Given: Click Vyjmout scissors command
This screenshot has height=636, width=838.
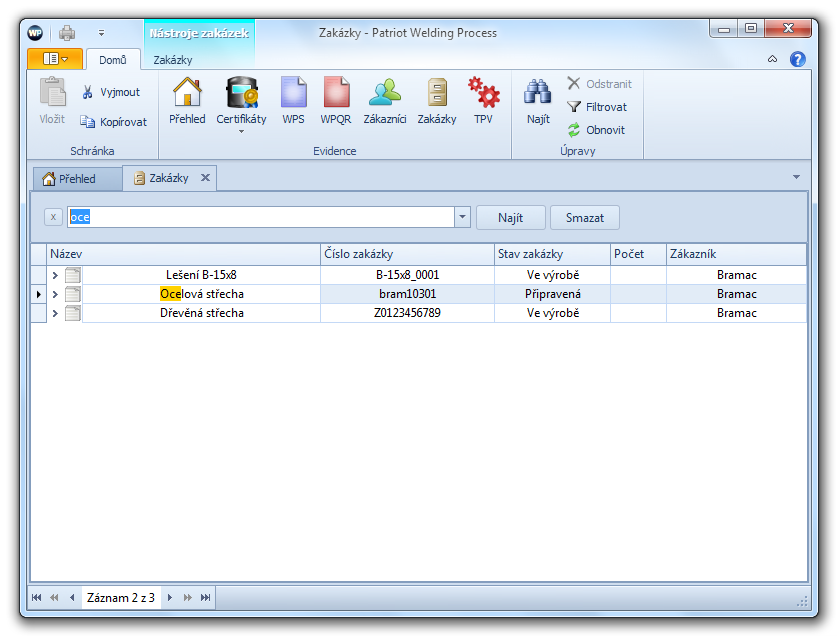Looking at the screenshot, I should point(111,92).
